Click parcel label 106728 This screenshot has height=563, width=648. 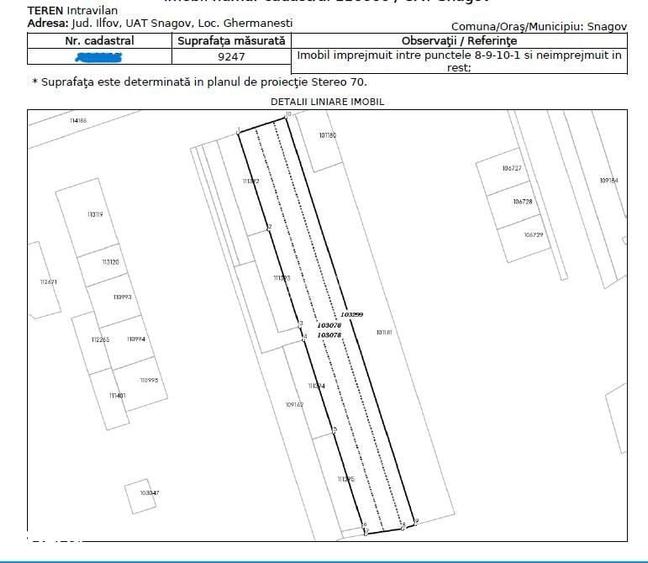523,201
